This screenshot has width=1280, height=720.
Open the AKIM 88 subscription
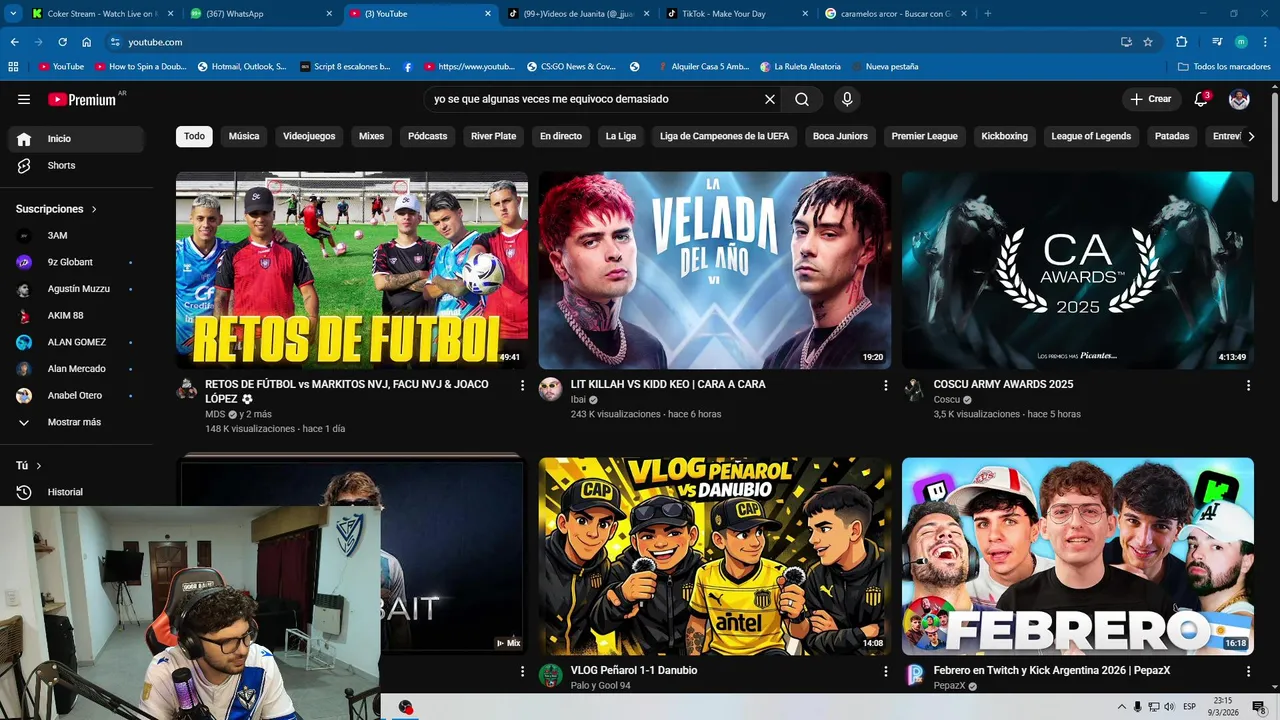[75, 315]
